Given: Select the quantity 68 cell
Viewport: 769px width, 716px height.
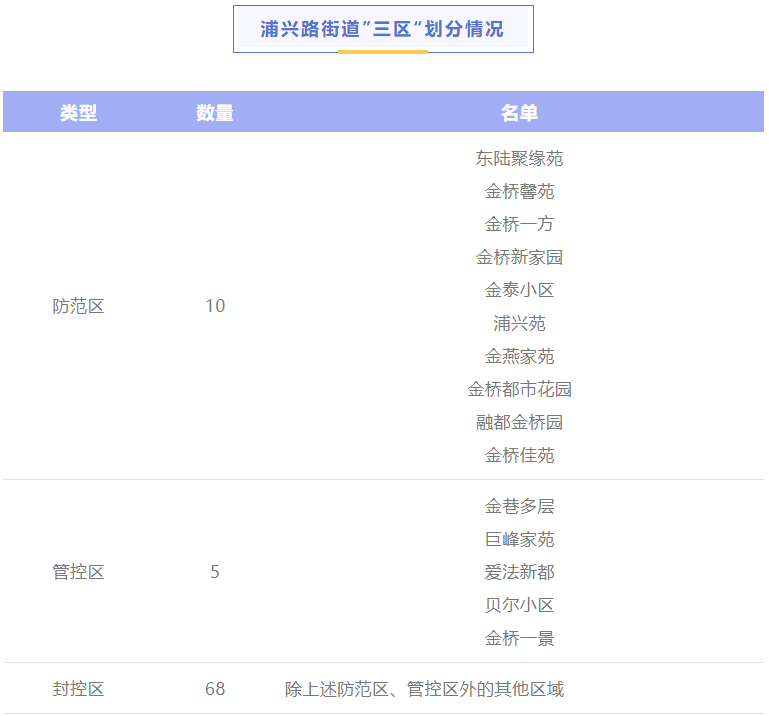Looking at the screenshot, I should (x=215, y=689).
